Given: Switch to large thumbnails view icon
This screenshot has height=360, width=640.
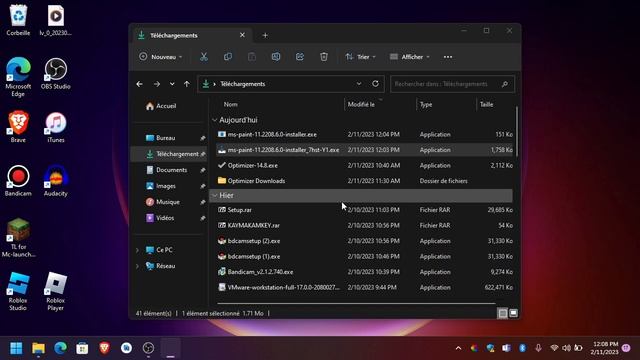Looking at the screenshot, I should 513,313.
